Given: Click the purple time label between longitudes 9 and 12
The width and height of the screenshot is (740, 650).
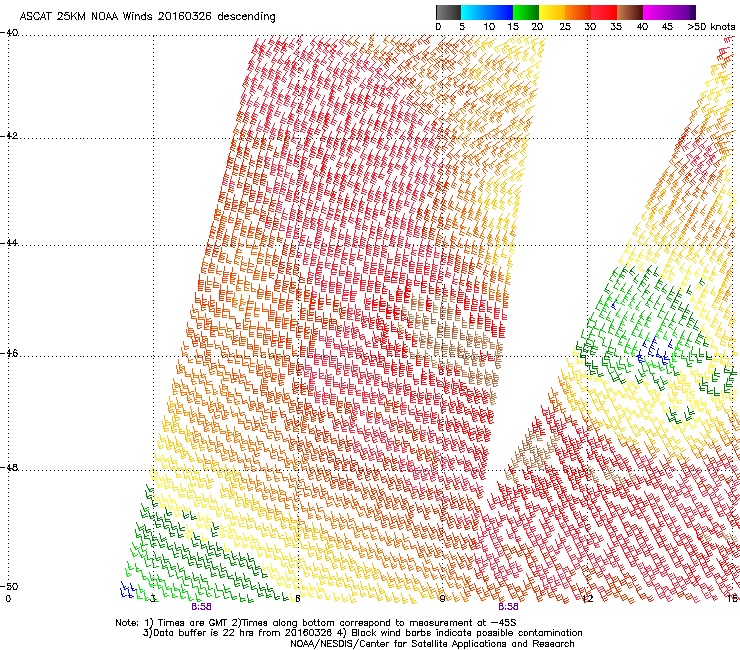Looking at the screenshot, I should pos(508,607).
